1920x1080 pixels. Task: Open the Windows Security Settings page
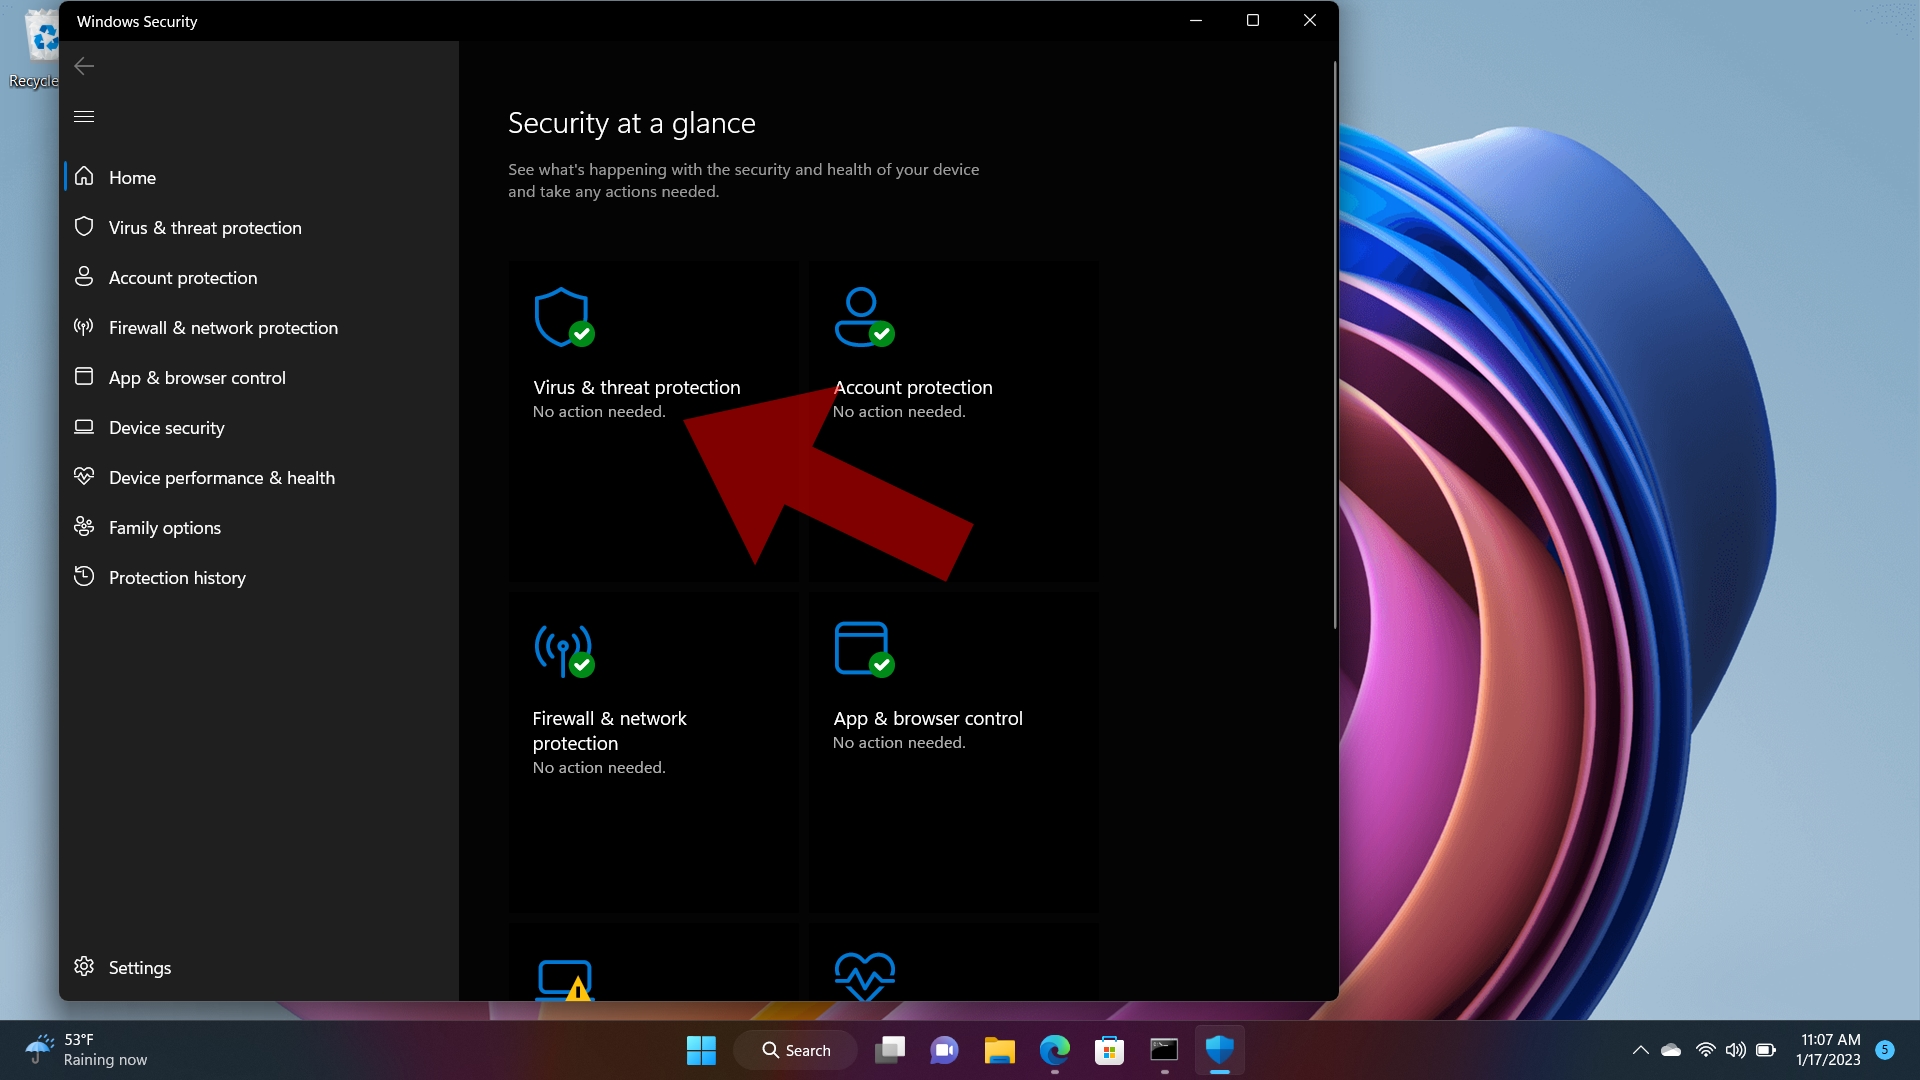point(138,967)
